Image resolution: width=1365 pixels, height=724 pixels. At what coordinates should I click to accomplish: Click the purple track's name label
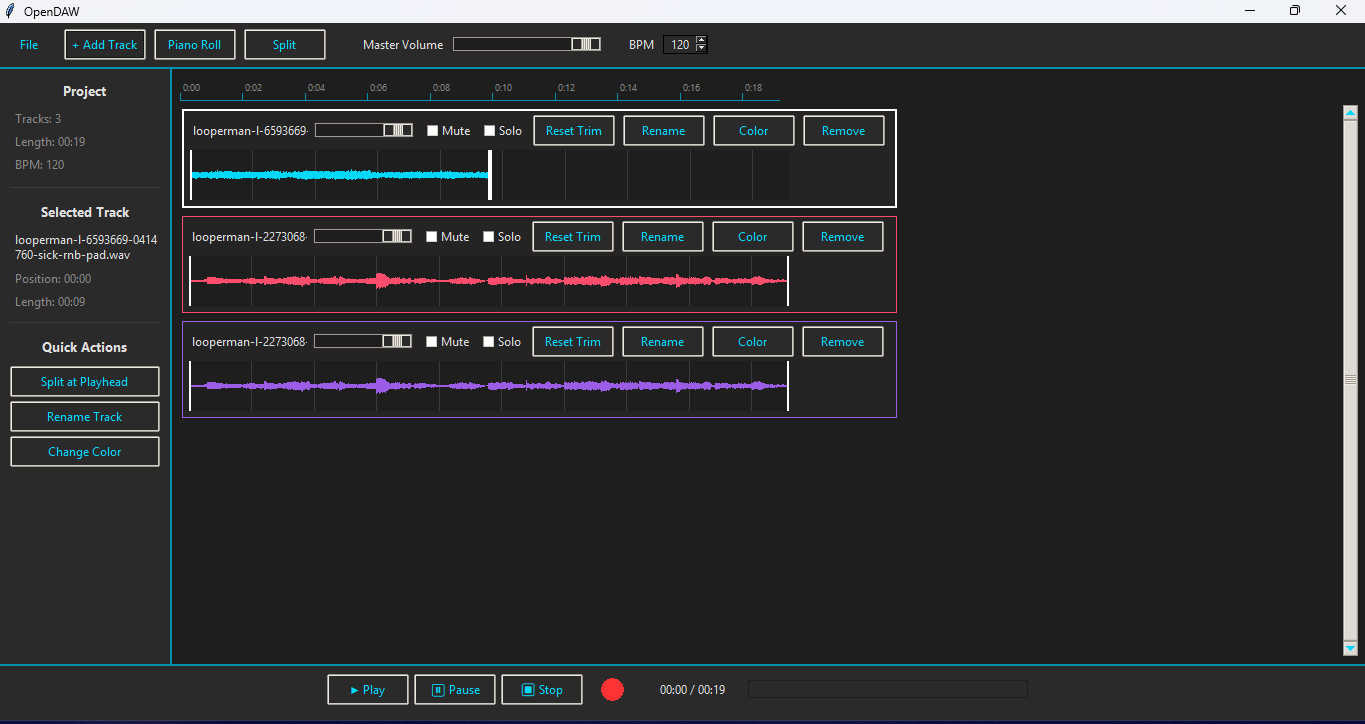[250, 342]
